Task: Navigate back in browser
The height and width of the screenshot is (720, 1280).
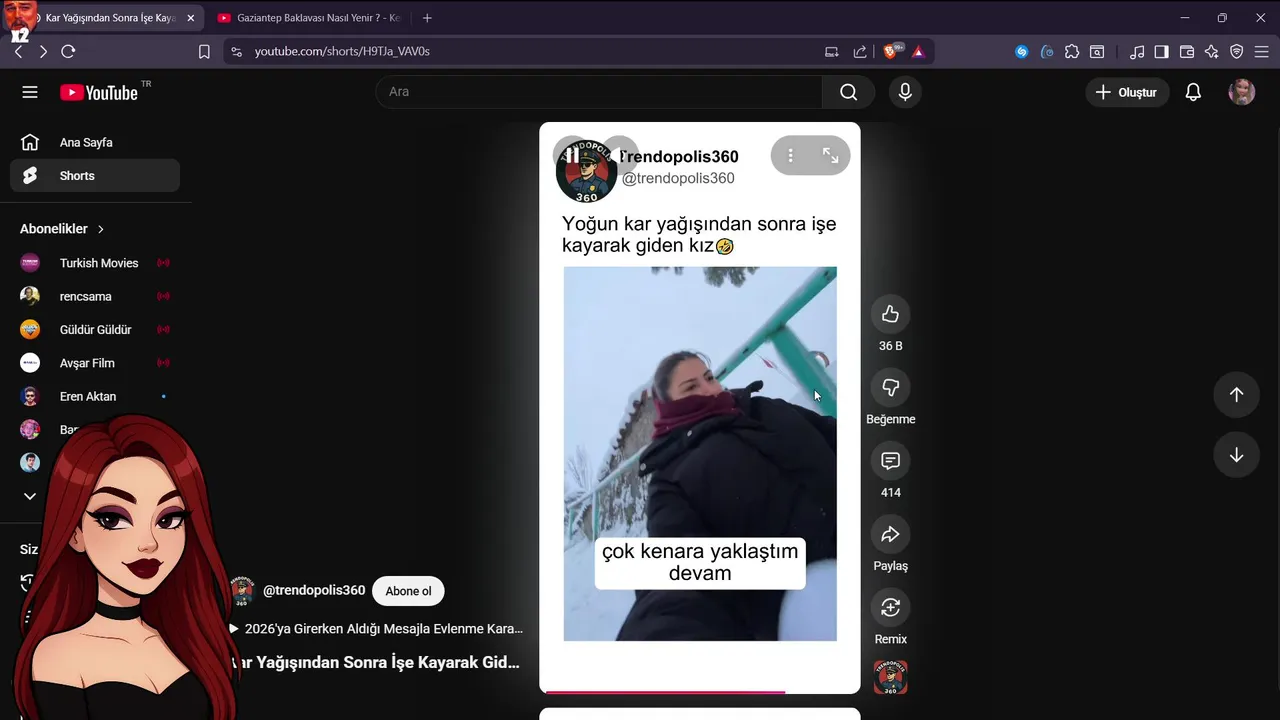Action: [x=18, y=51]
